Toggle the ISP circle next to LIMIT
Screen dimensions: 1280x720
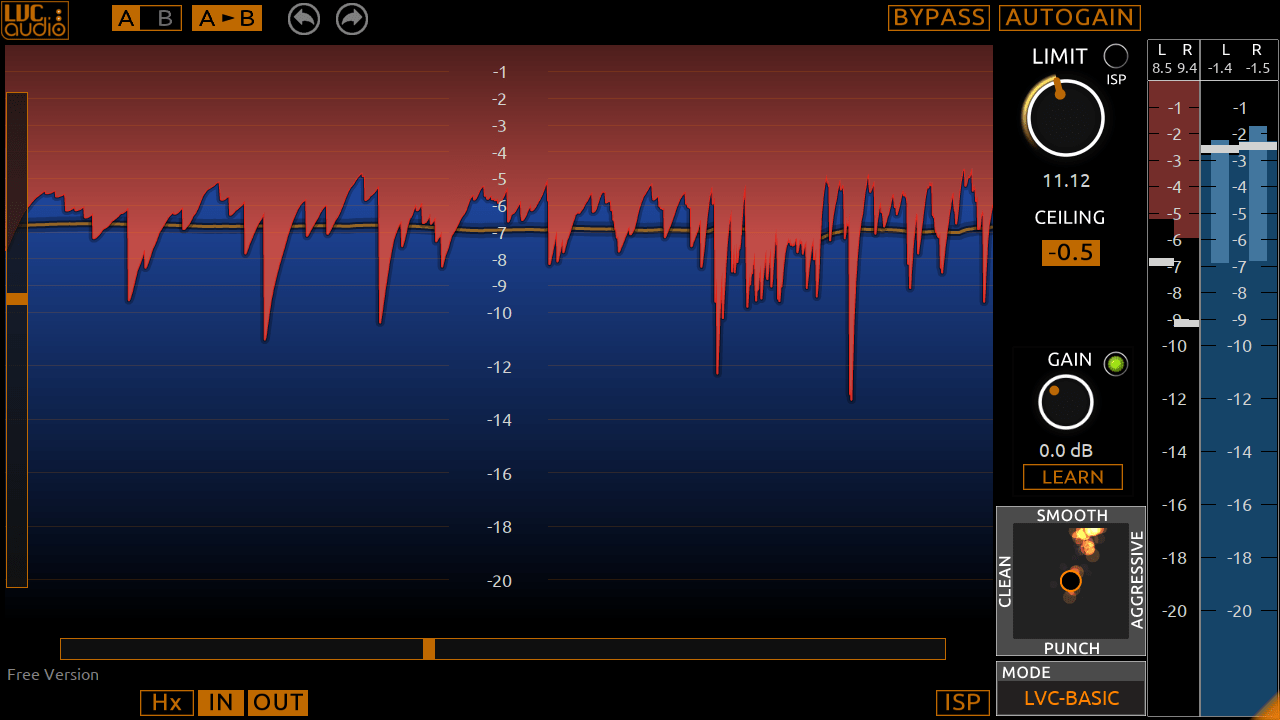(1115, 56)
